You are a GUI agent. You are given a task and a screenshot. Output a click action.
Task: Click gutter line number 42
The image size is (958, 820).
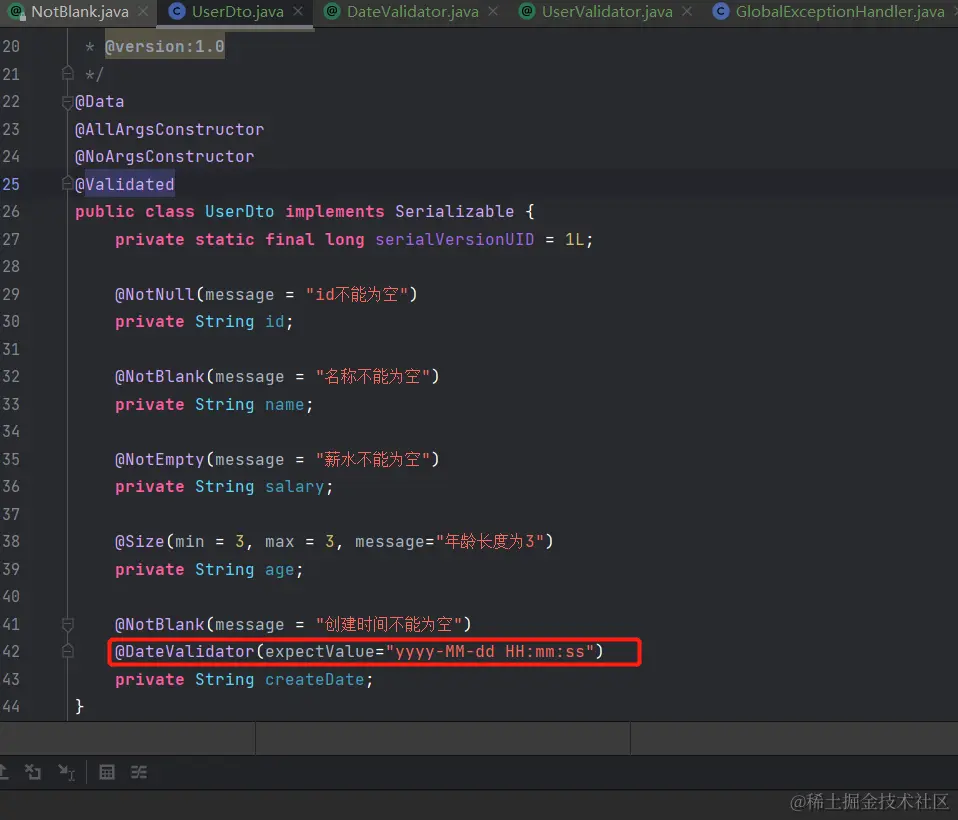click(11, 651)
